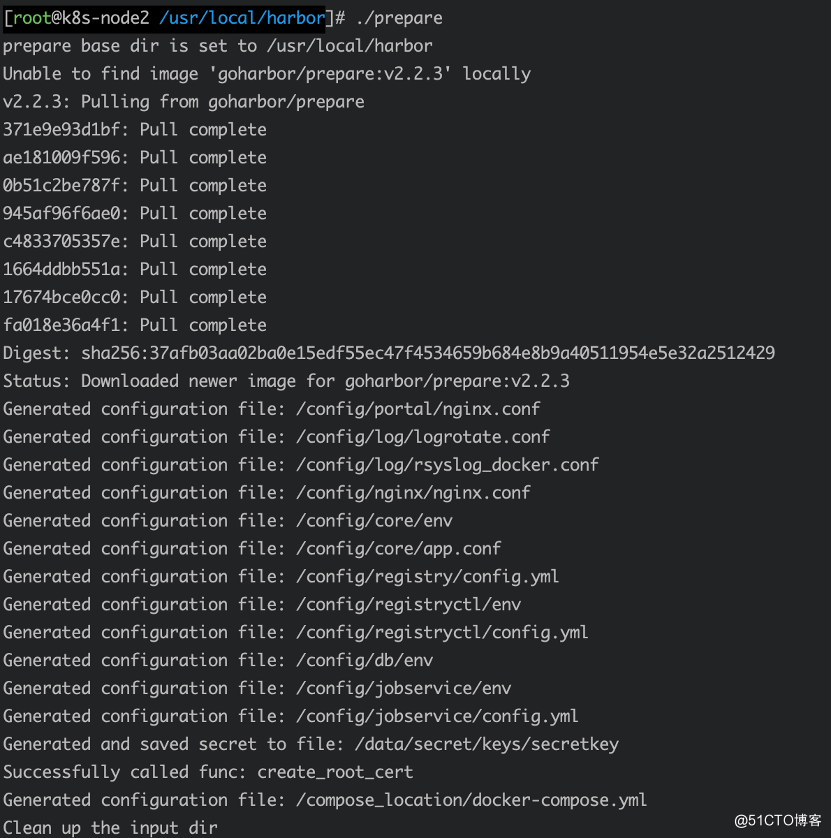
Task: Click the /config/registry/config.yml path
Action: pyautogui.click(x=428, y=576)
